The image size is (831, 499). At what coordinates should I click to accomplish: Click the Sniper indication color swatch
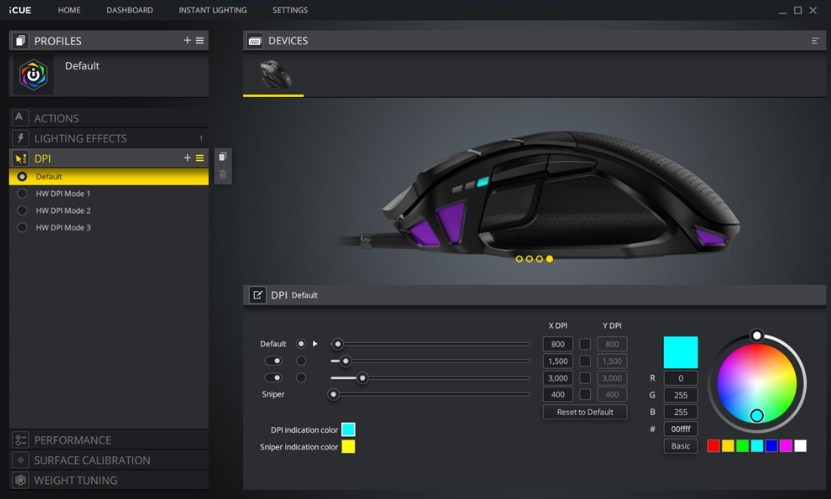coord(348,447)
